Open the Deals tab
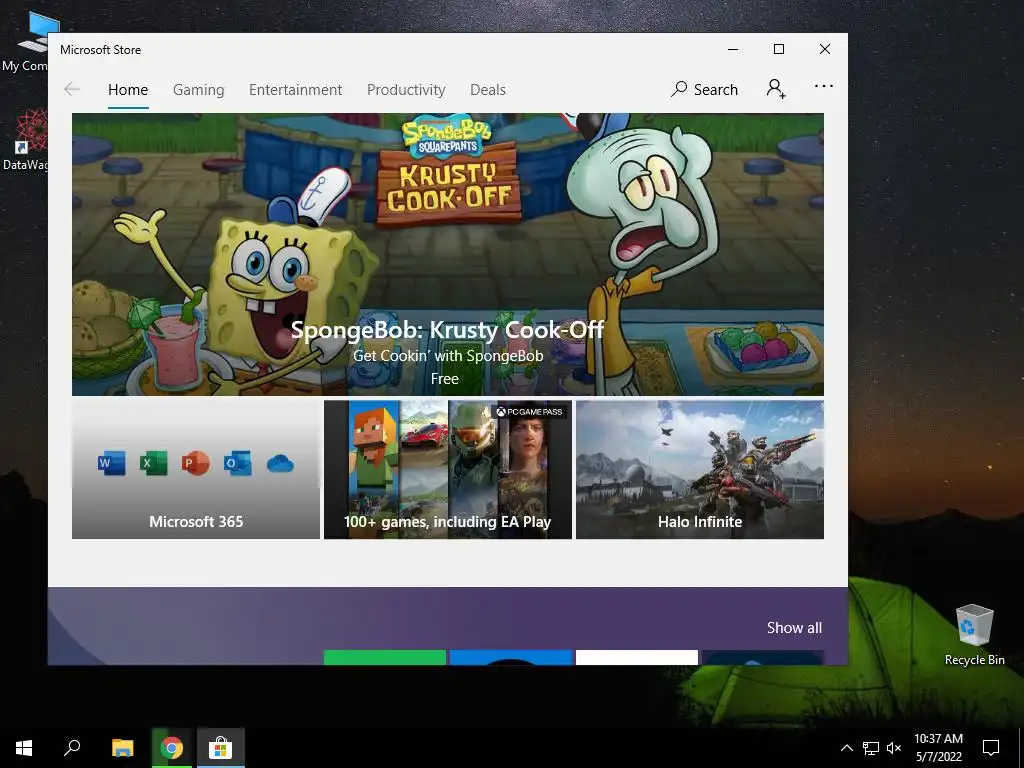The width and height of the screenshot is (1024, 768). click(488, 89)
